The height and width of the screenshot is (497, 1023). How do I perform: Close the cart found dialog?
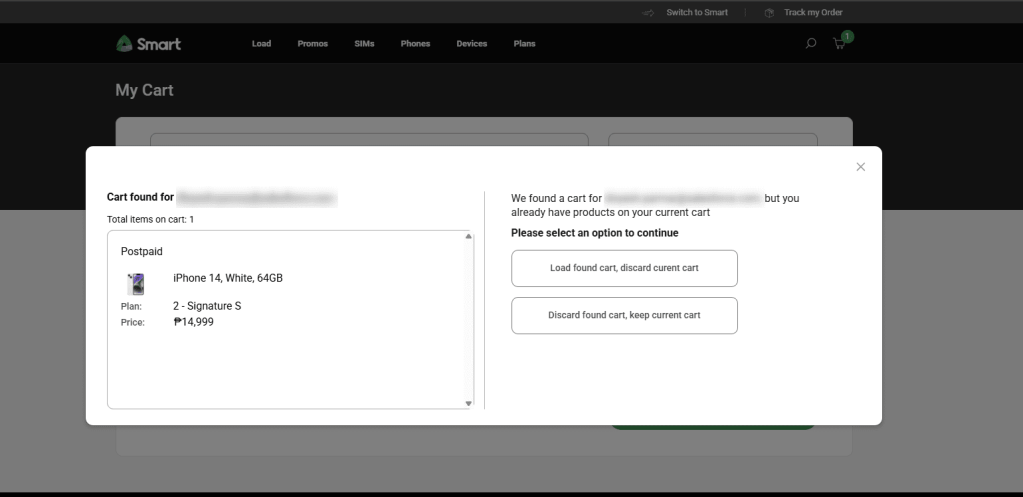[x=860, y=167]
